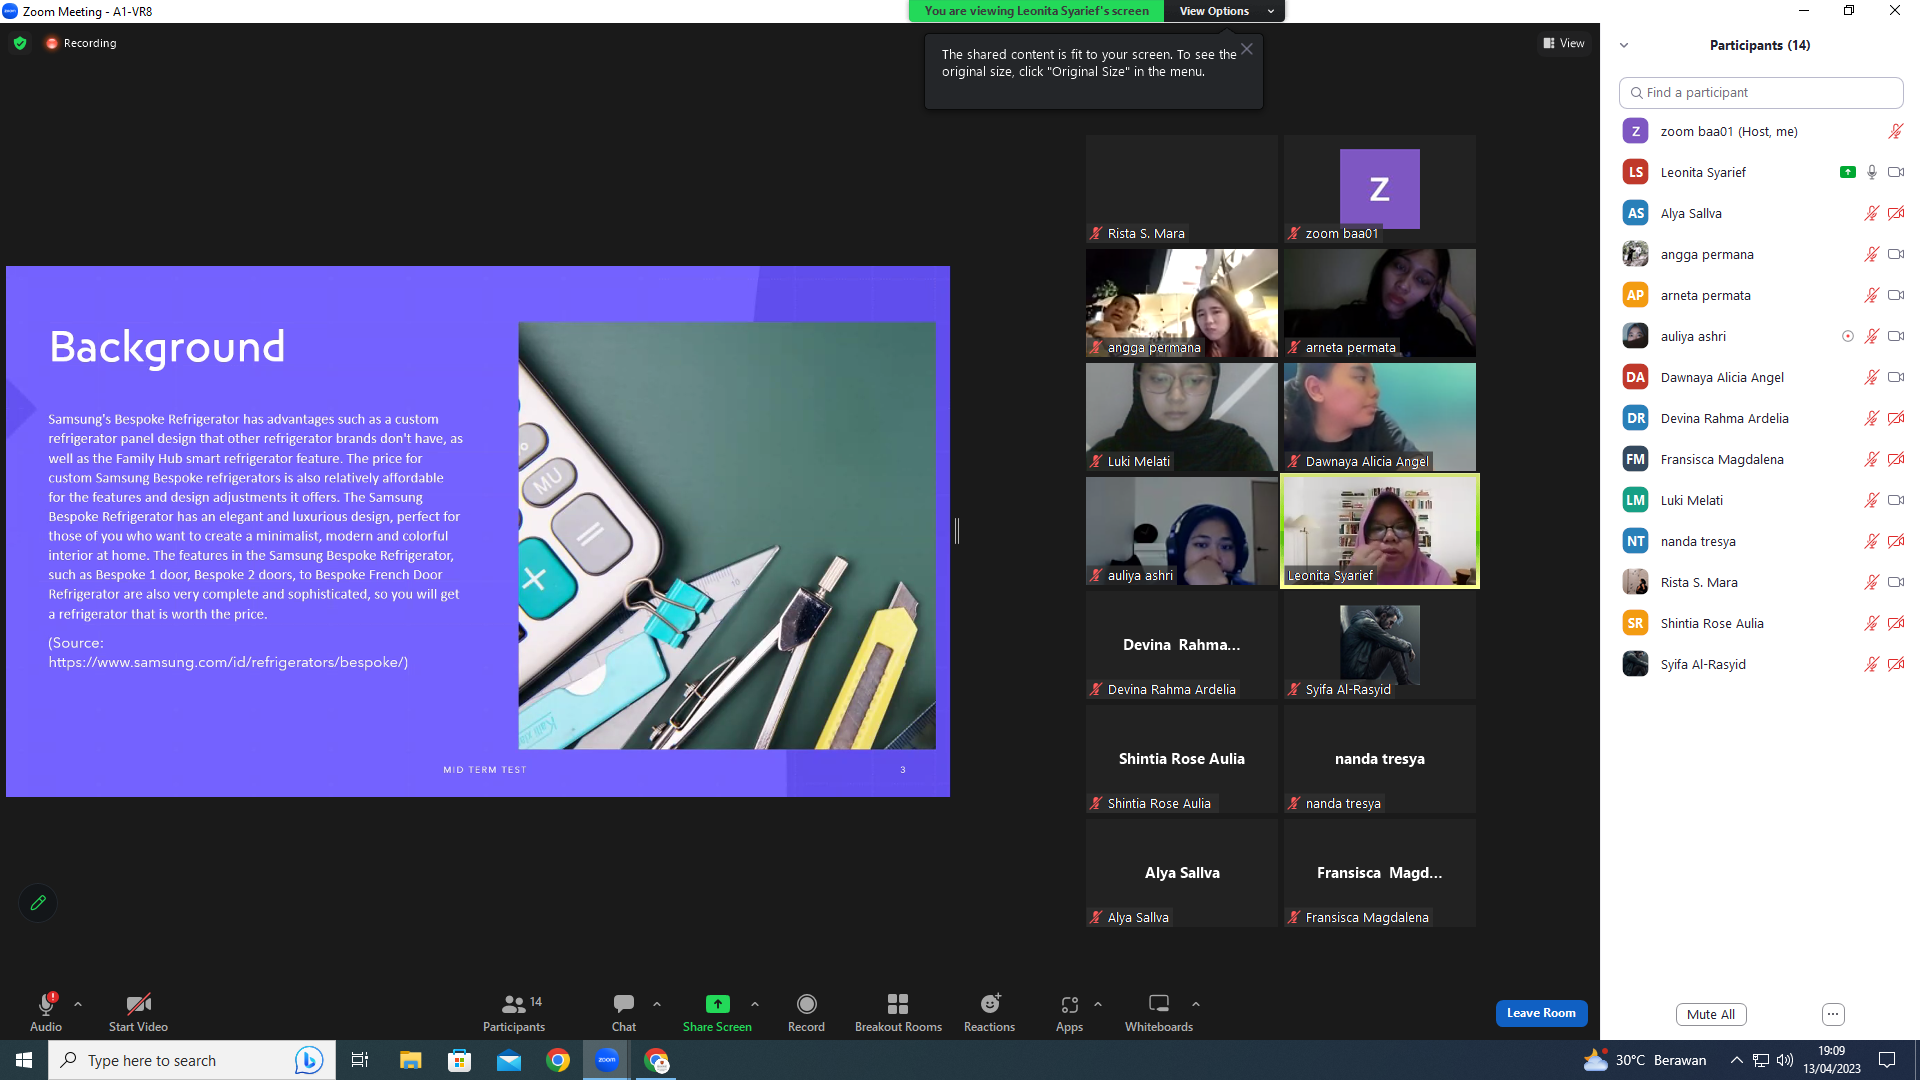Open the system tray hidden icons arrow
The width and height of the screenshot is (1920, 1080).
click(1737, 1060)
